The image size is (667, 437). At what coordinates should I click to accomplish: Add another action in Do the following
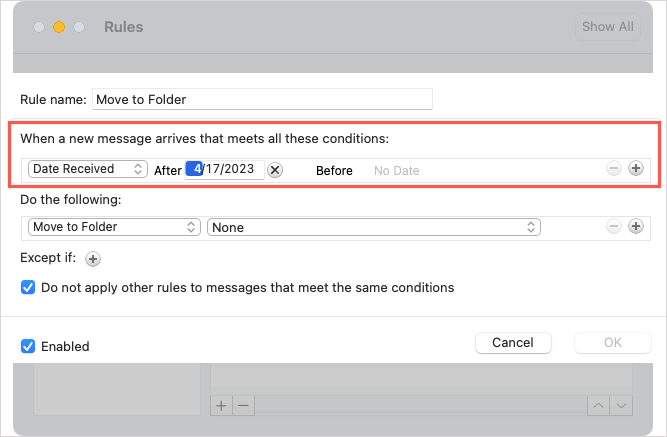click(635, 227)
